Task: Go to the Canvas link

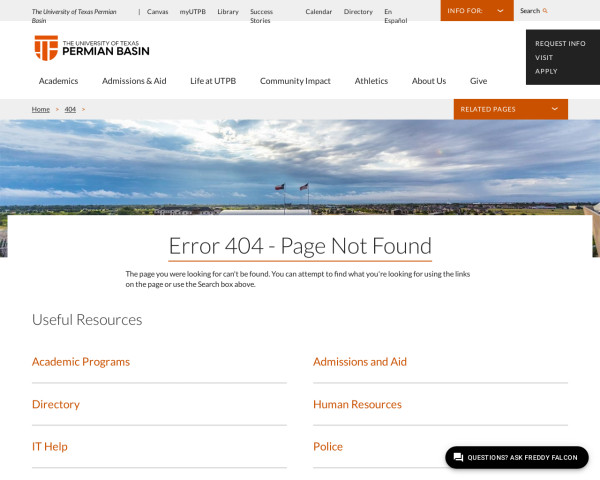Action: point(157,11)
